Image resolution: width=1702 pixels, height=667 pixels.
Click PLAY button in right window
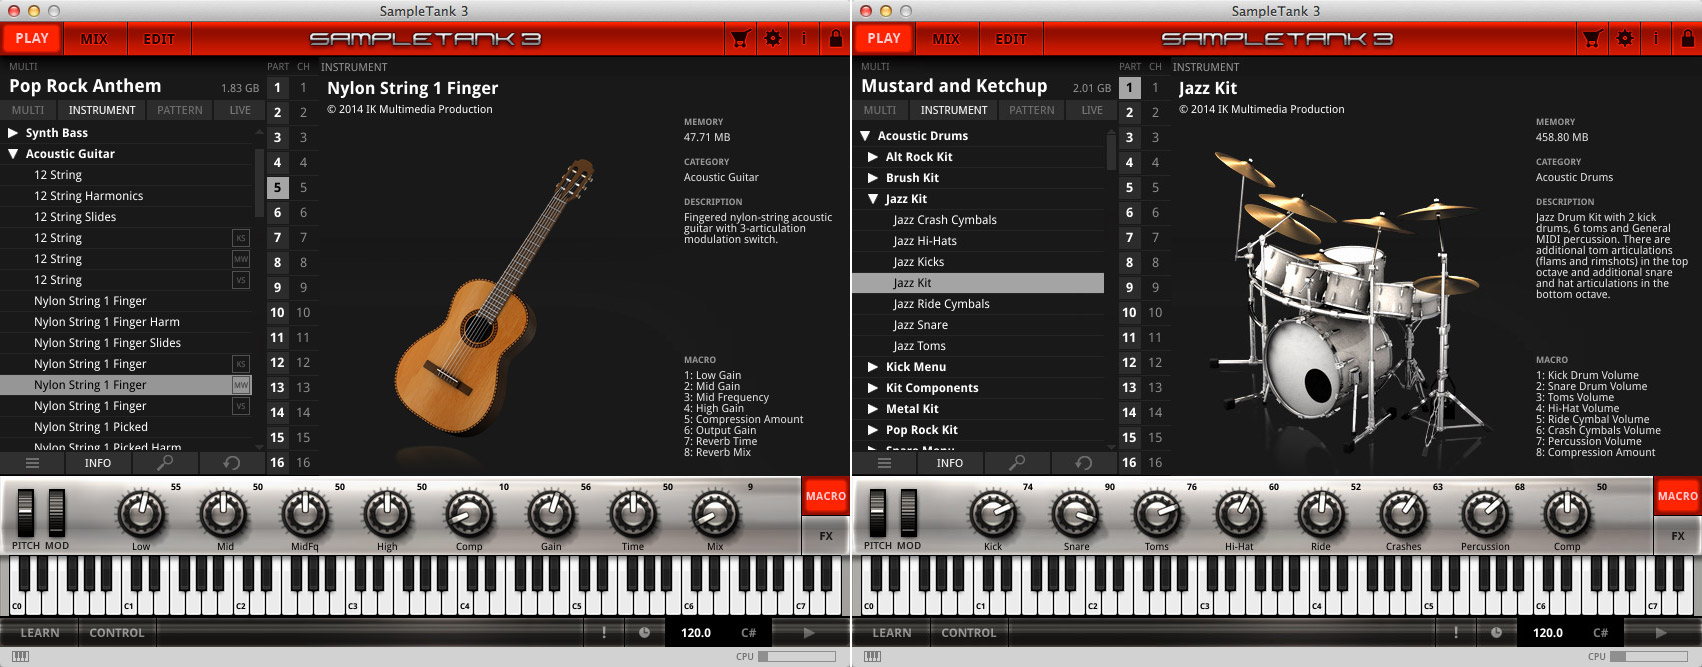pos(884,39)
